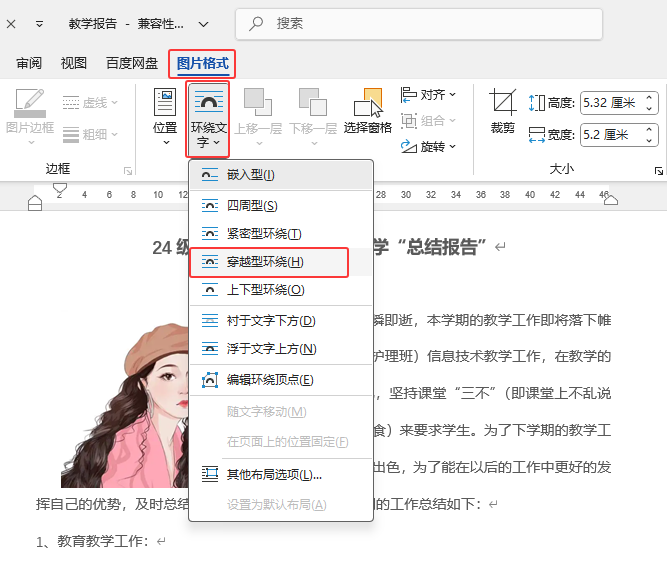
Task: Select In Front of Text 浮于文字上方(N)
Action: point(281,349)
